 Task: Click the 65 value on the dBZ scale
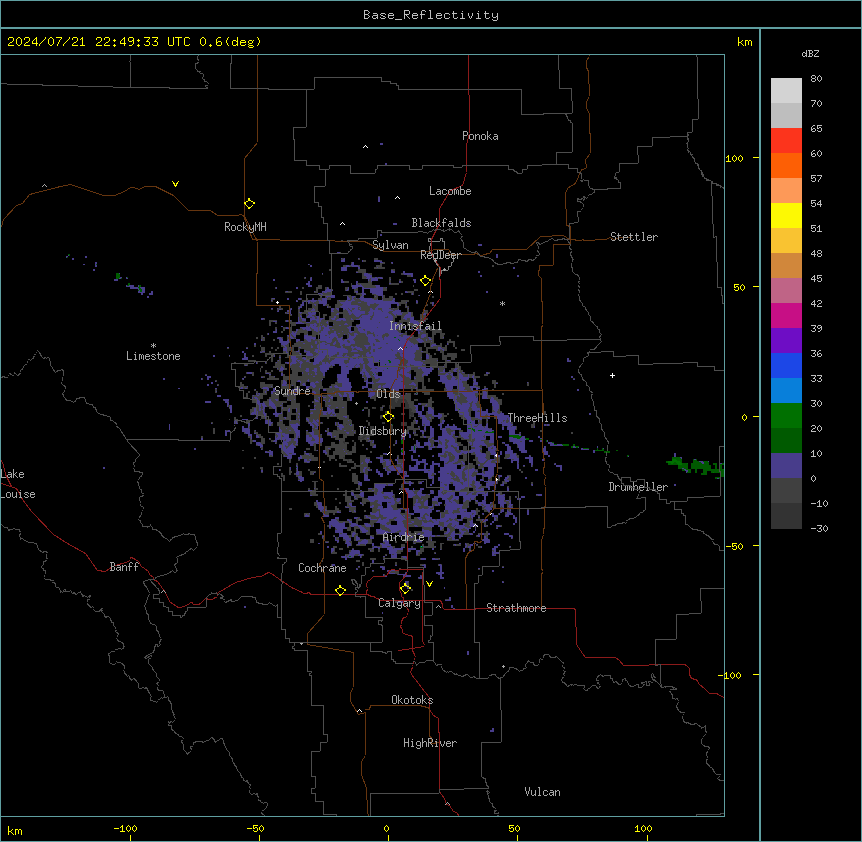pos(816,129)
